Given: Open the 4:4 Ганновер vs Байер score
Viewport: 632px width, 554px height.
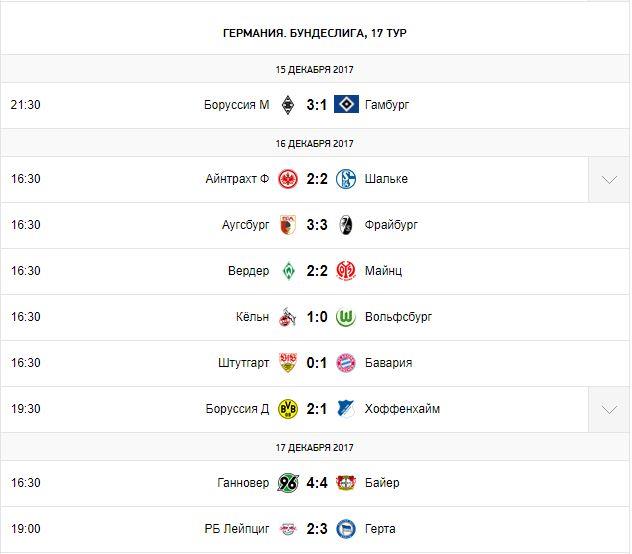Looking at the screenshot, I should point(317,483).
